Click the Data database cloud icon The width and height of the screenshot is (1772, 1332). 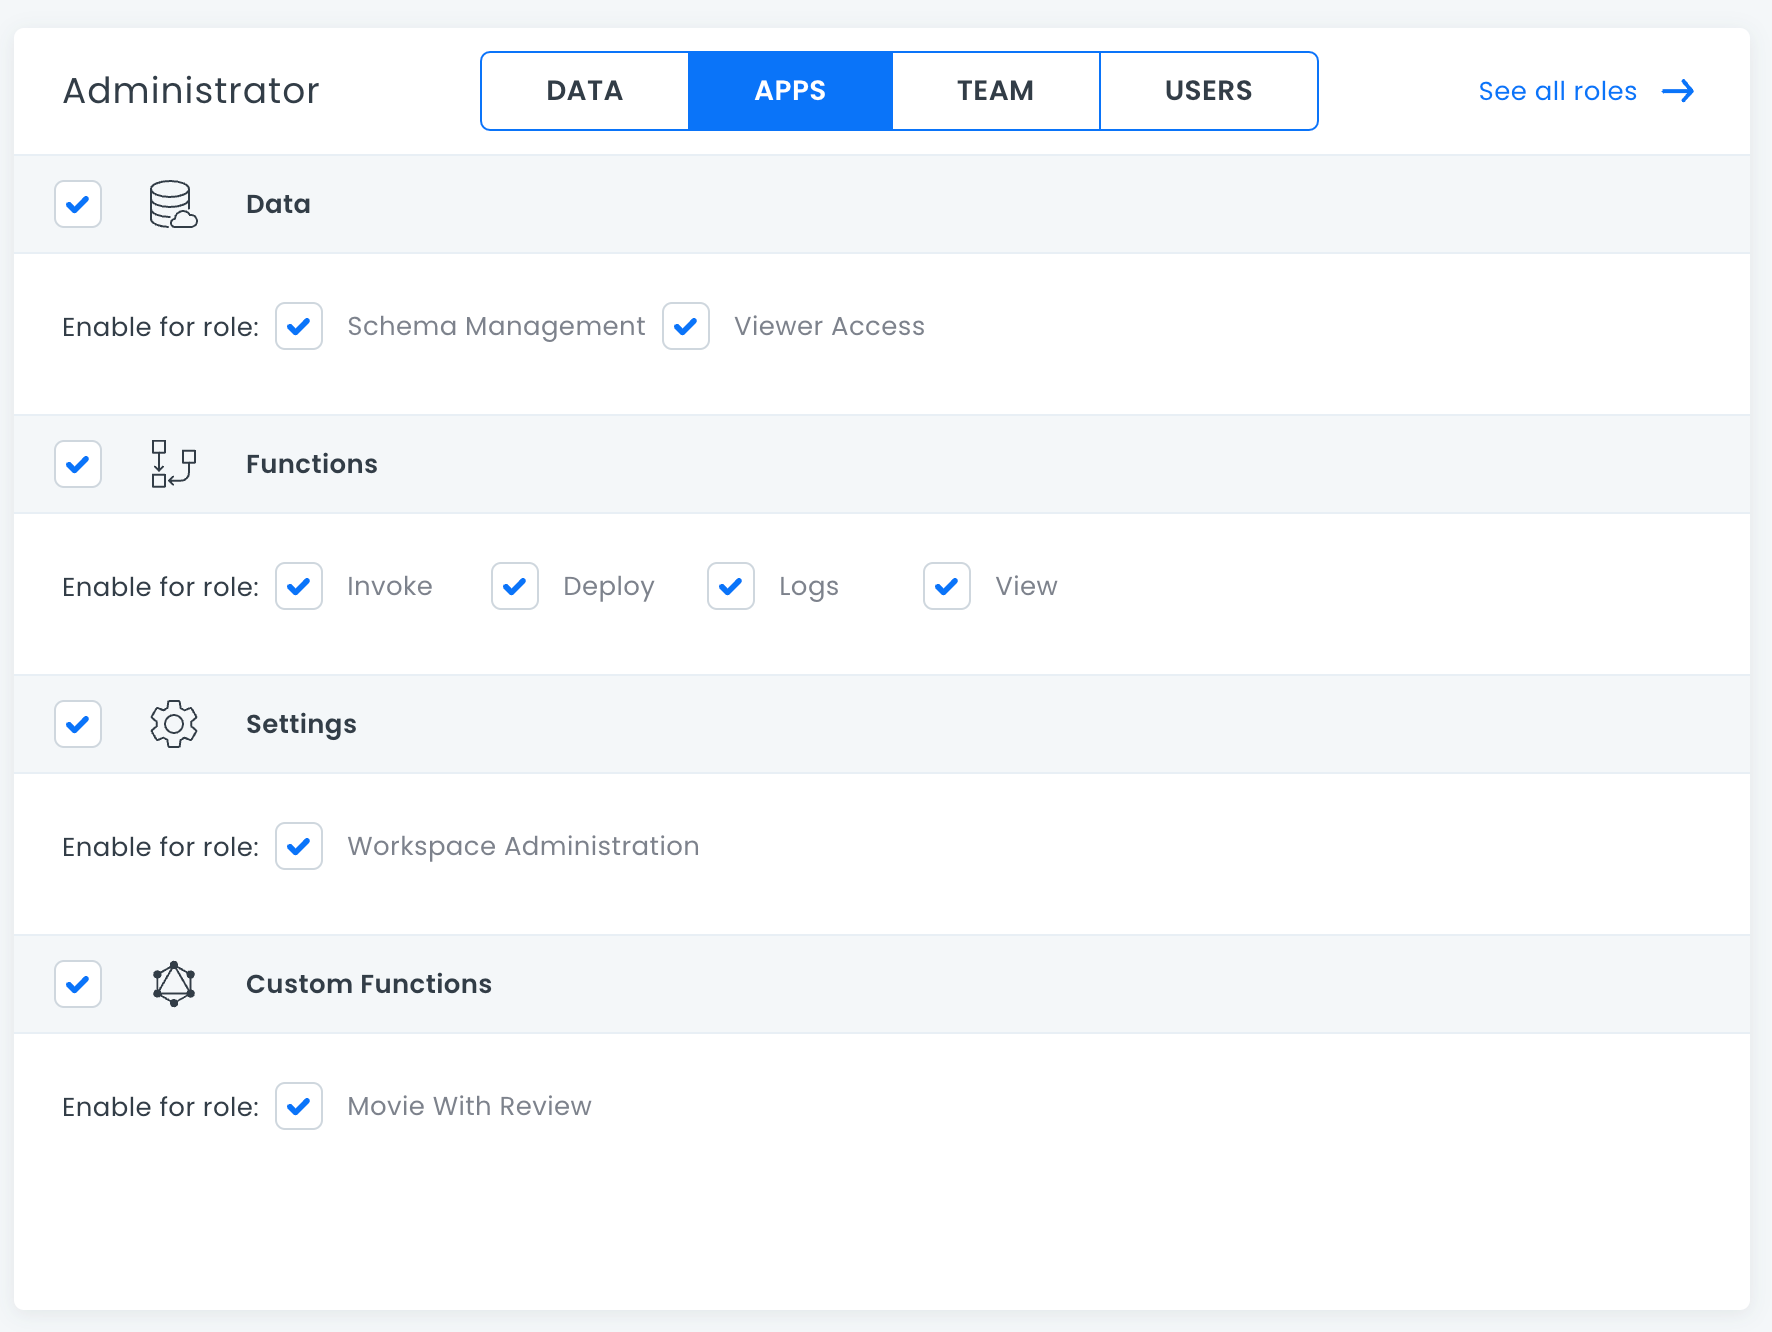point(173,204)
